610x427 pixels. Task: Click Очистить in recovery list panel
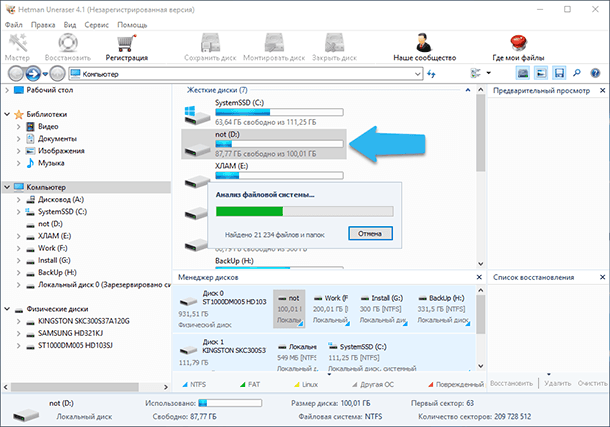(592, 383)
